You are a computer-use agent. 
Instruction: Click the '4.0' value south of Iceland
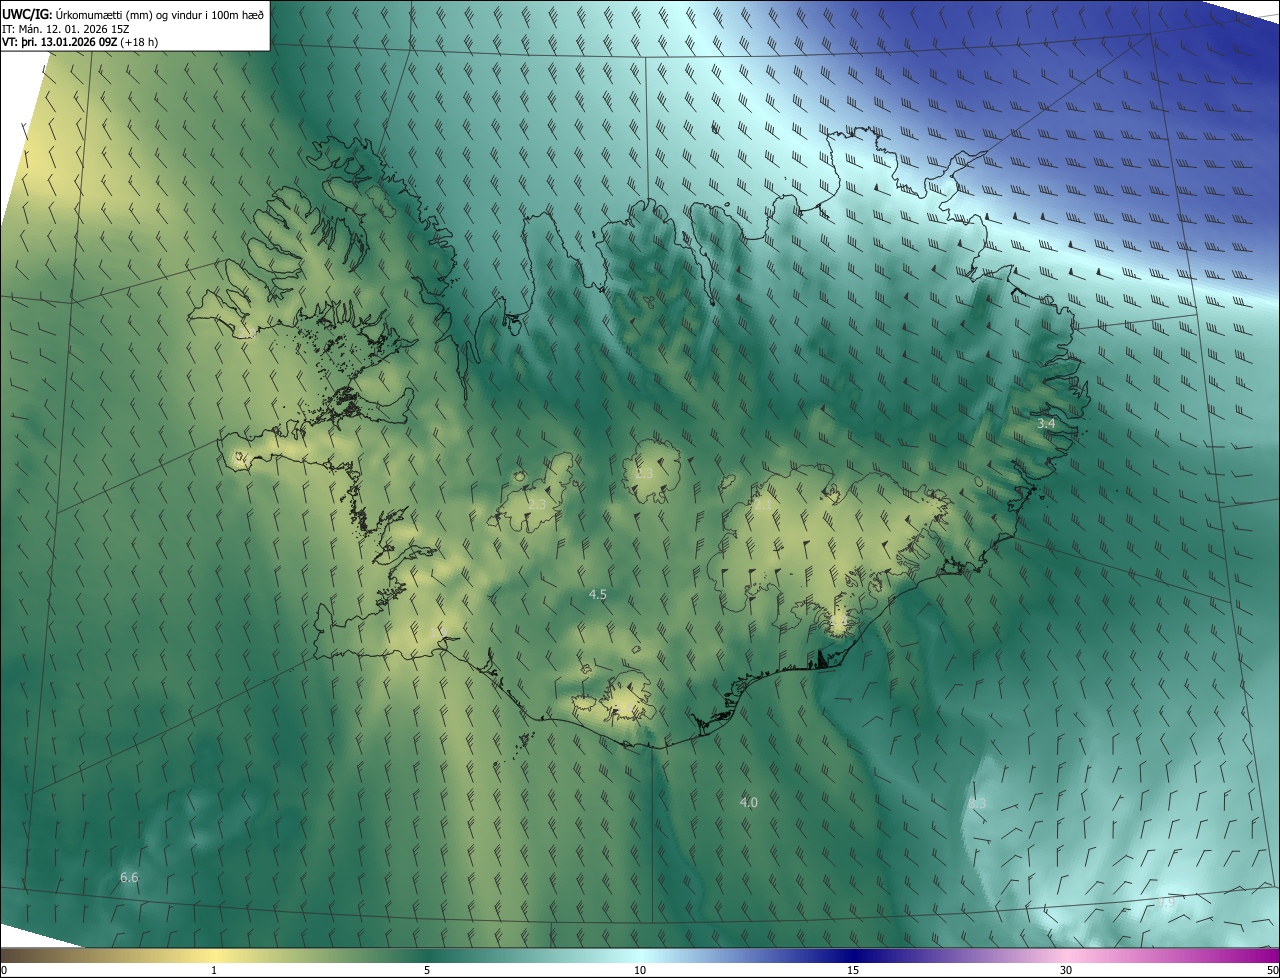(x=748, y=802)
